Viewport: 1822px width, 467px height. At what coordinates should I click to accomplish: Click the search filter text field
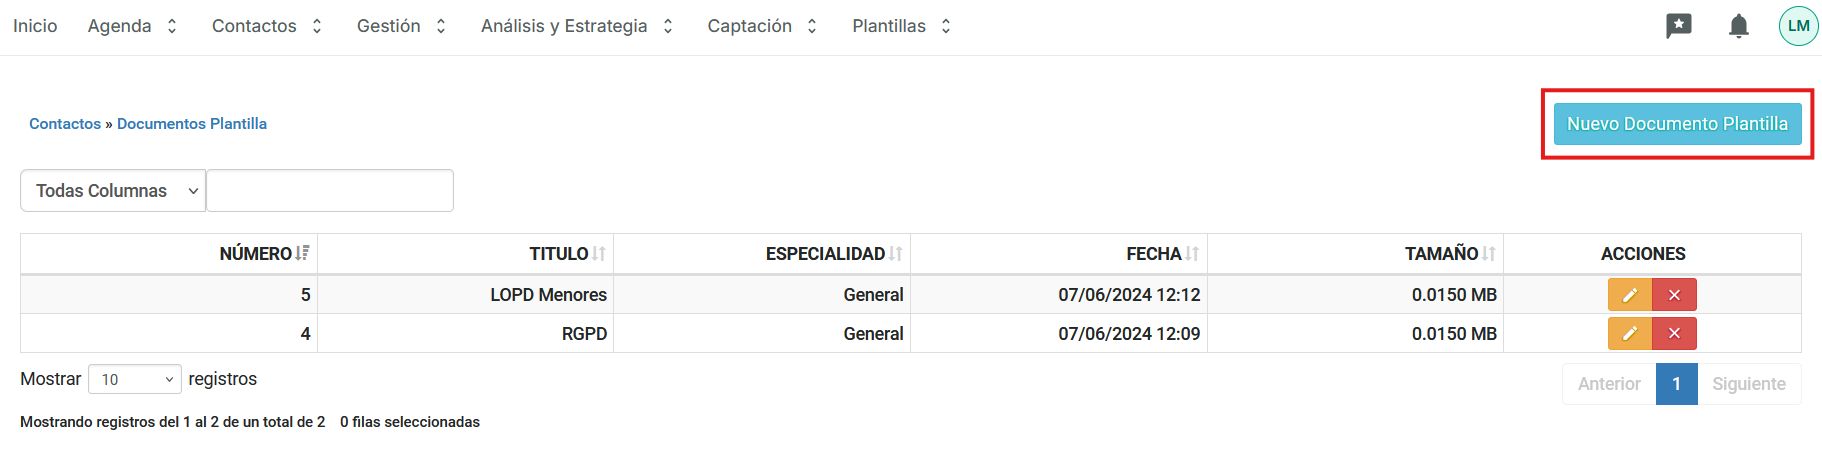(x=330, y=191)
